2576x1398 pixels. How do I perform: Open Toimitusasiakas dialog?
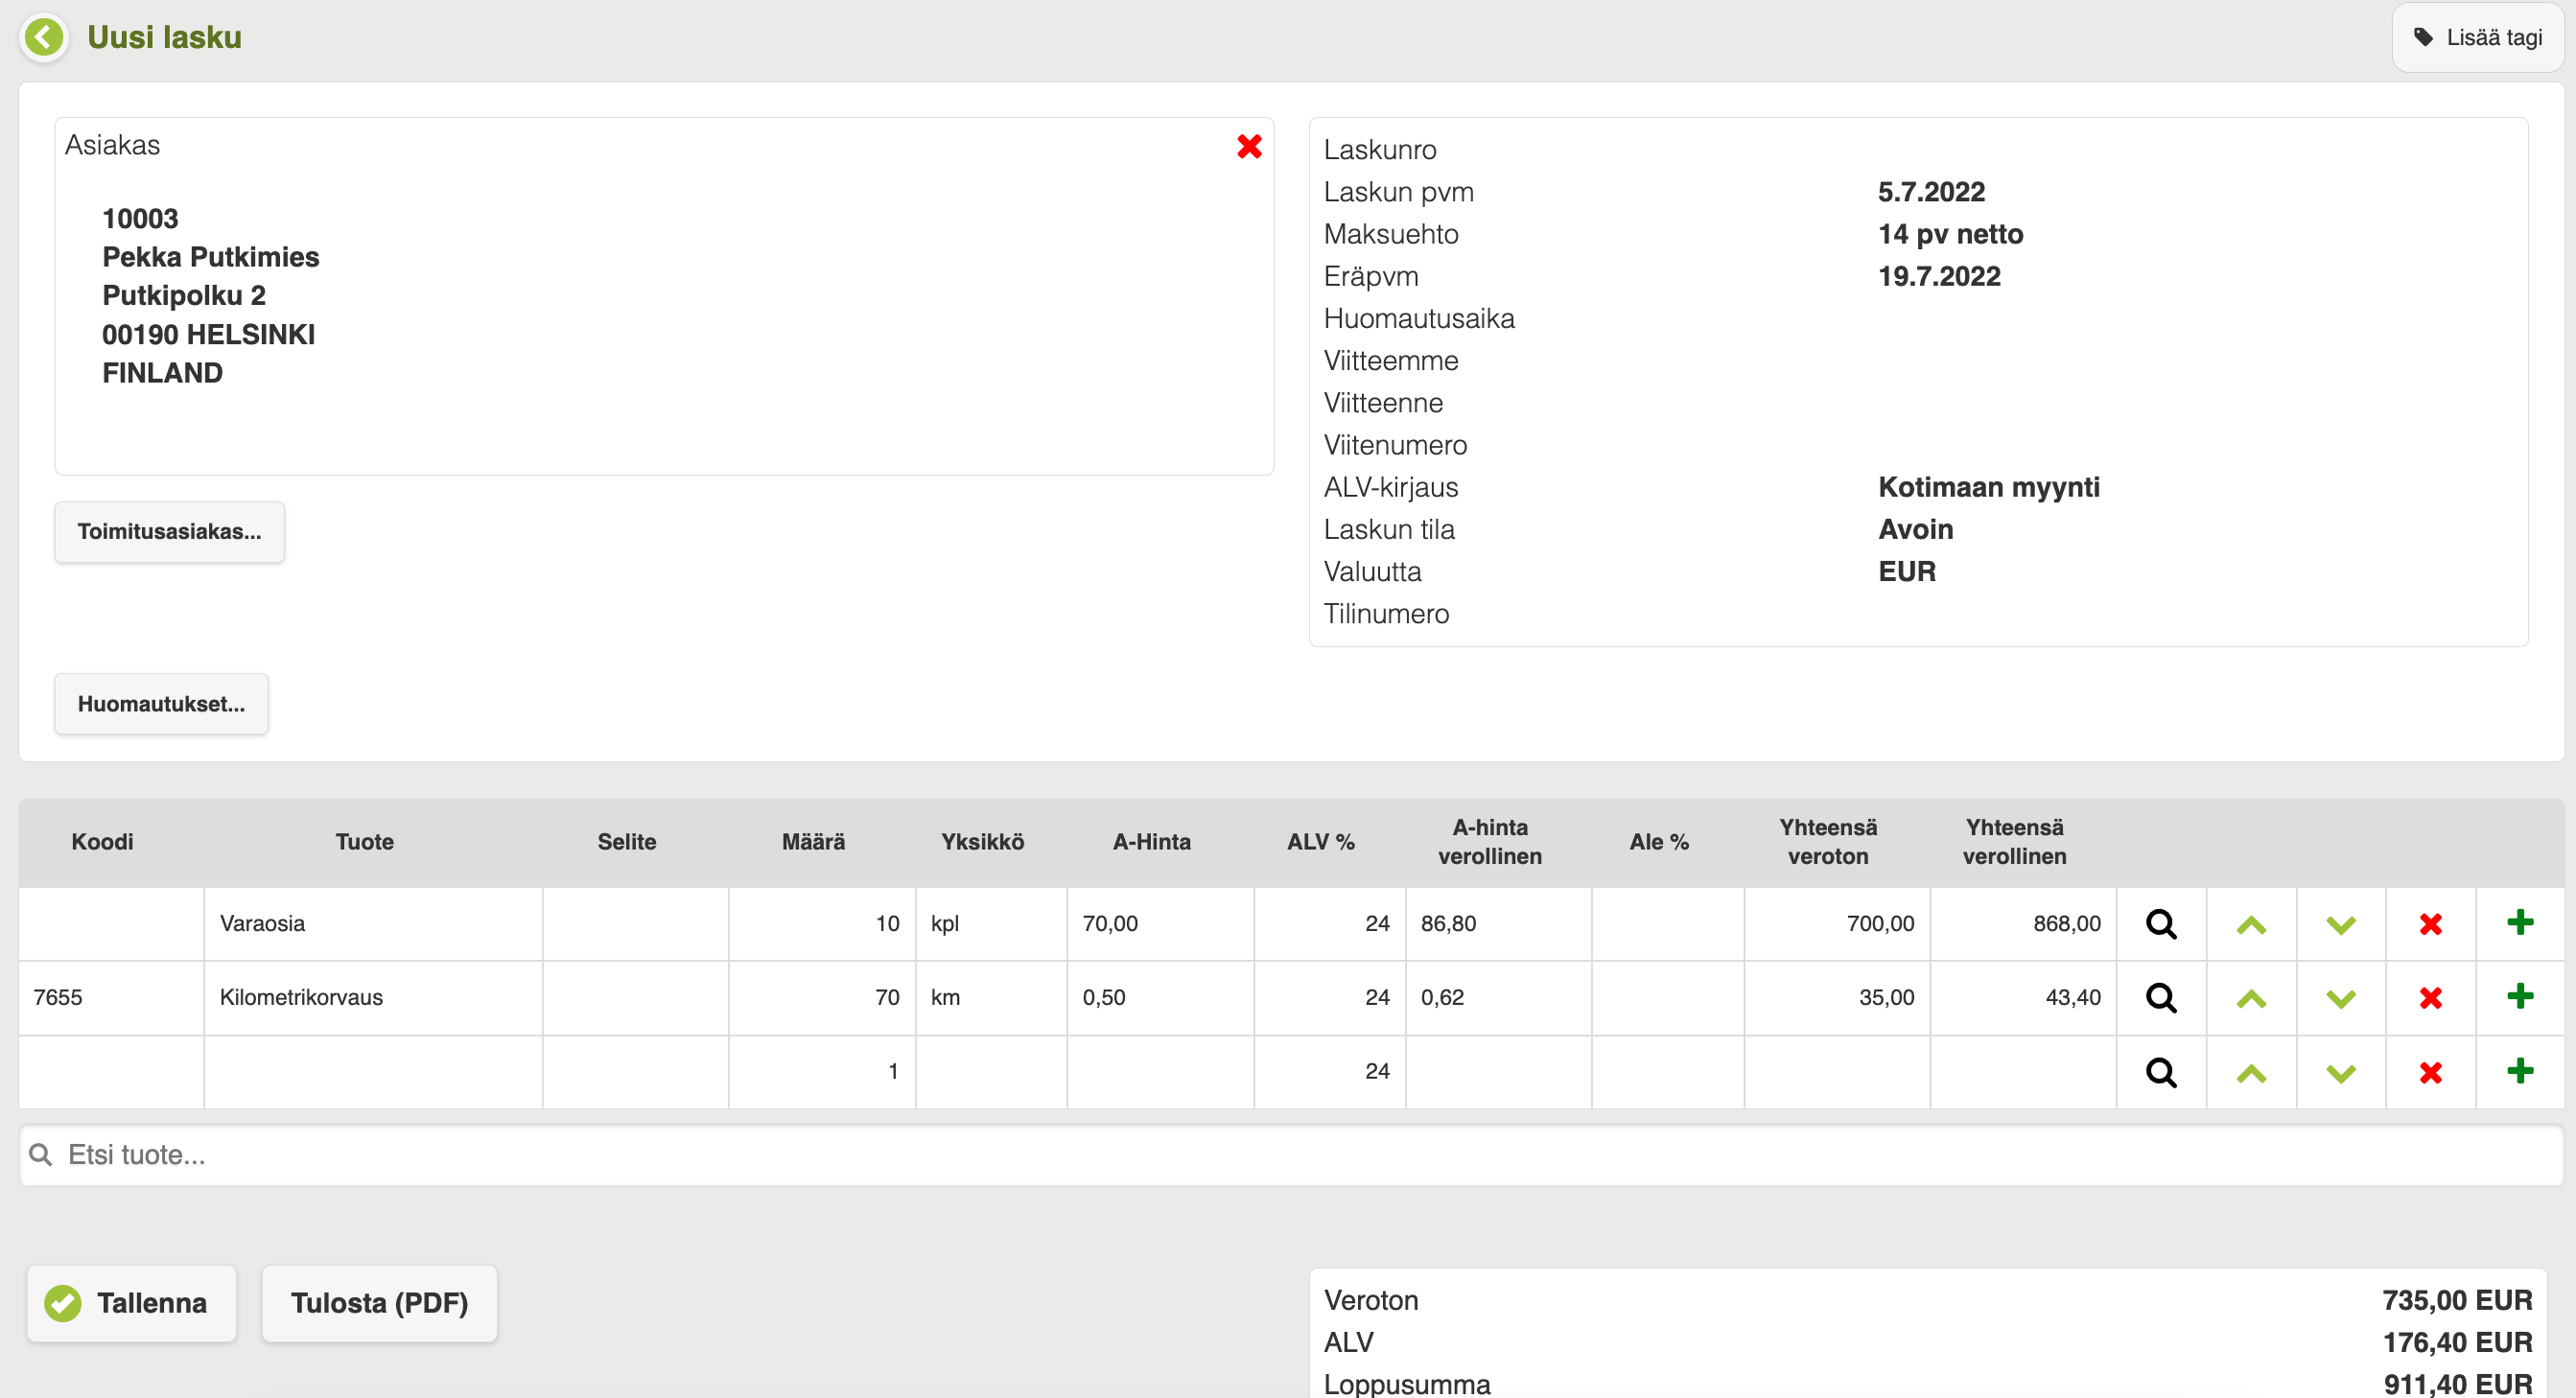(170, 532)
